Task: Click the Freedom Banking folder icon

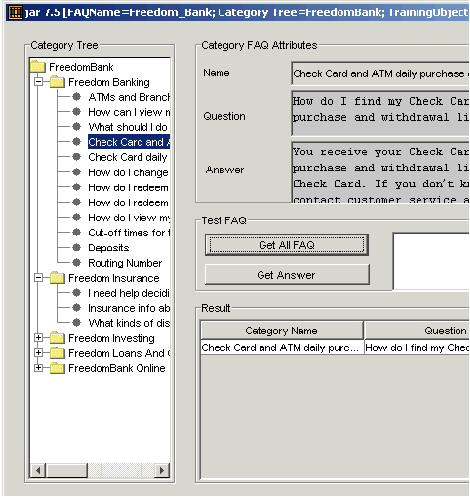Action: (x=57, y=82)
